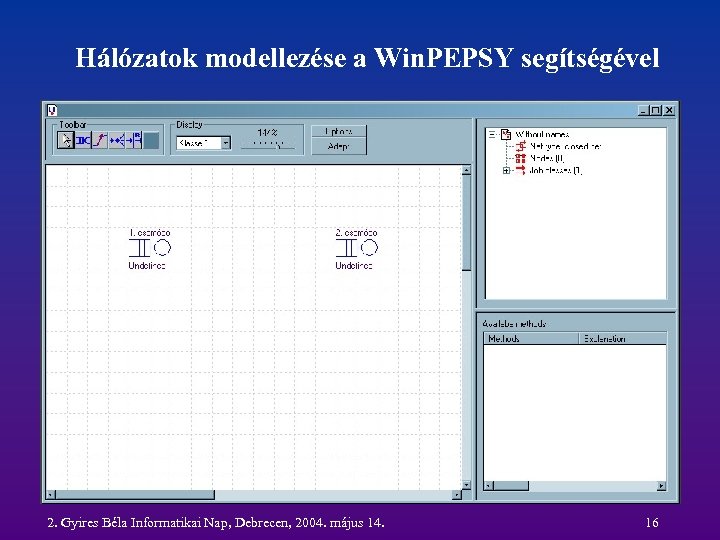Screen dimensions: 720x540
Task: Click methods list scrollbar right arrow
Action: [x=662, y=486]
